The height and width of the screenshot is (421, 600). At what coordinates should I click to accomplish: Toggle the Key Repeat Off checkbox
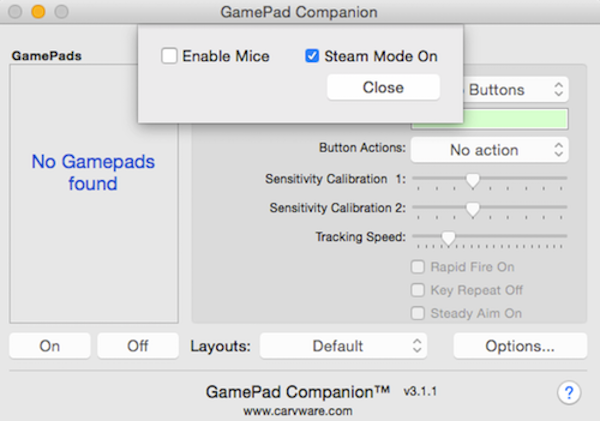pyautogui.click(x=418, y=290)
